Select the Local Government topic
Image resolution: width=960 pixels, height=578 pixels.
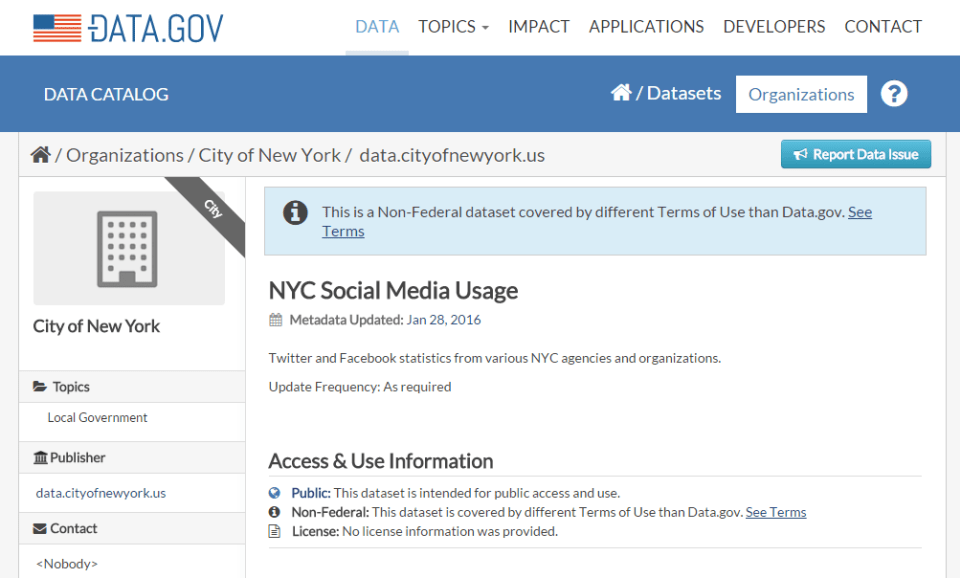(97, 418)
